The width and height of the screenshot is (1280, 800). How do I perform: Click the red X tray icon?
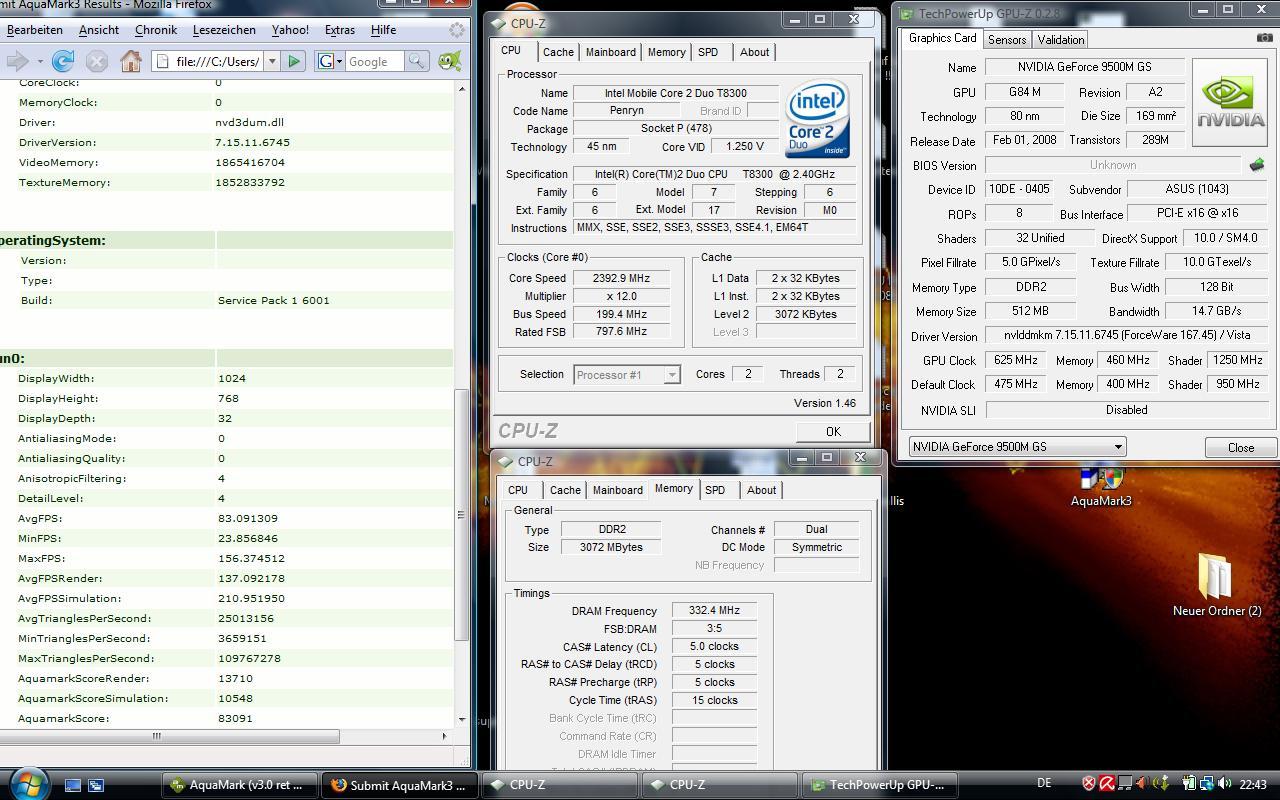[x=1090, y=784]
